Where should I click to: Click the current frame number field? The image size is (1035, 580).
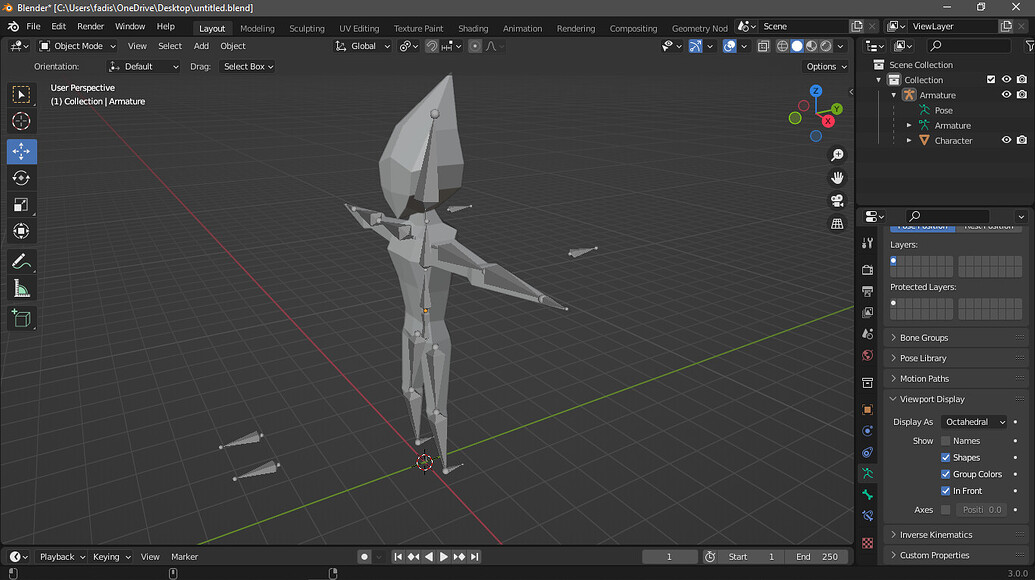[669, 557]
